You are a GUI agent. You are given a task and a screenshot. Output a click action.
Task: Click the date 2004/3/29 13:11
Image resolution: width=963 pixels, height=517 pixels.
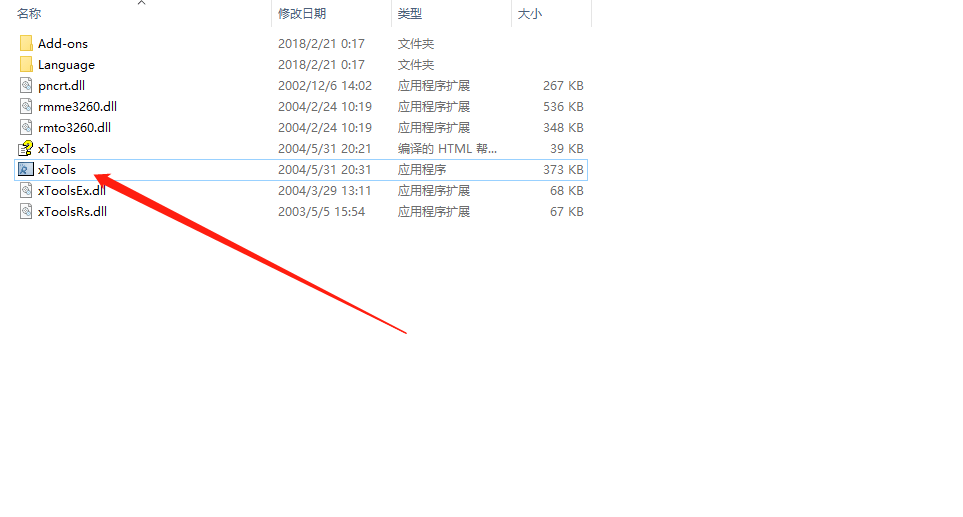(x=325, y=190)
